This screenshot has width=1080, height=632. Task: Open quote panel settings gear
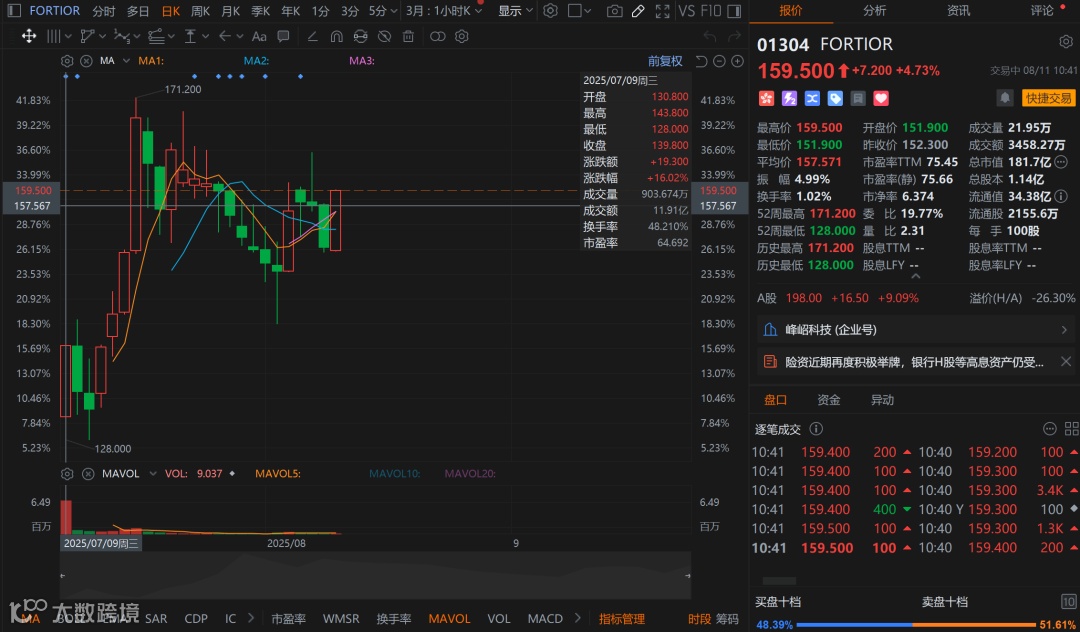click(x=1066, y=42)
